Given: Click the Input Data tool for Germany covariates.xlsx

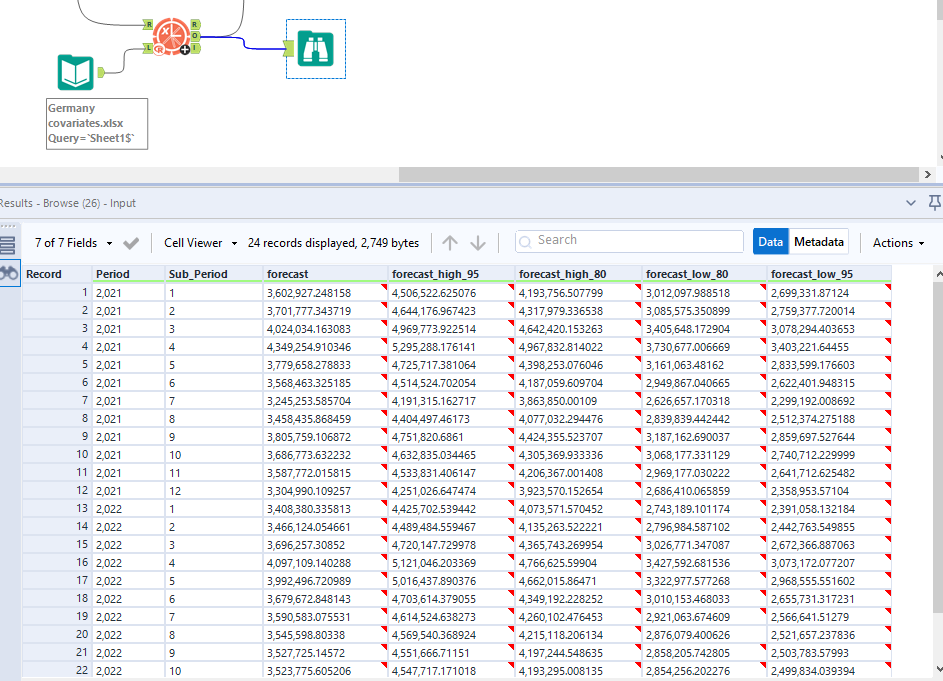Looking at the screenshot, I should coord(76,72).
